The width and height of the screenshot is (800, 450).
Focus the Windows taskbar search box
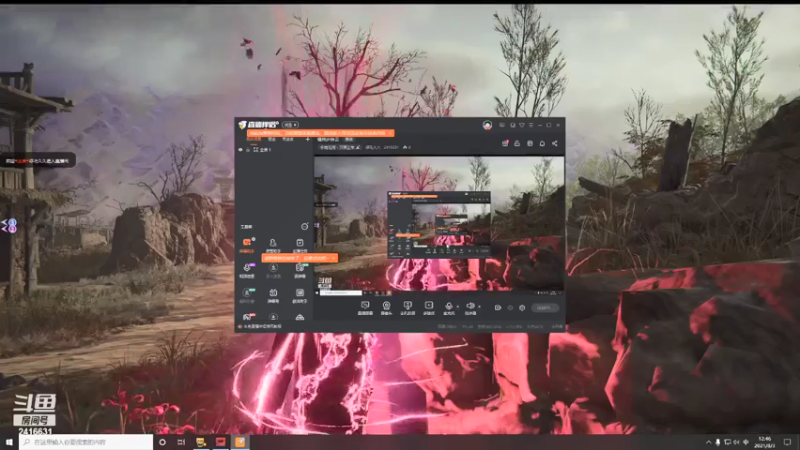click(x=86, y=442)
